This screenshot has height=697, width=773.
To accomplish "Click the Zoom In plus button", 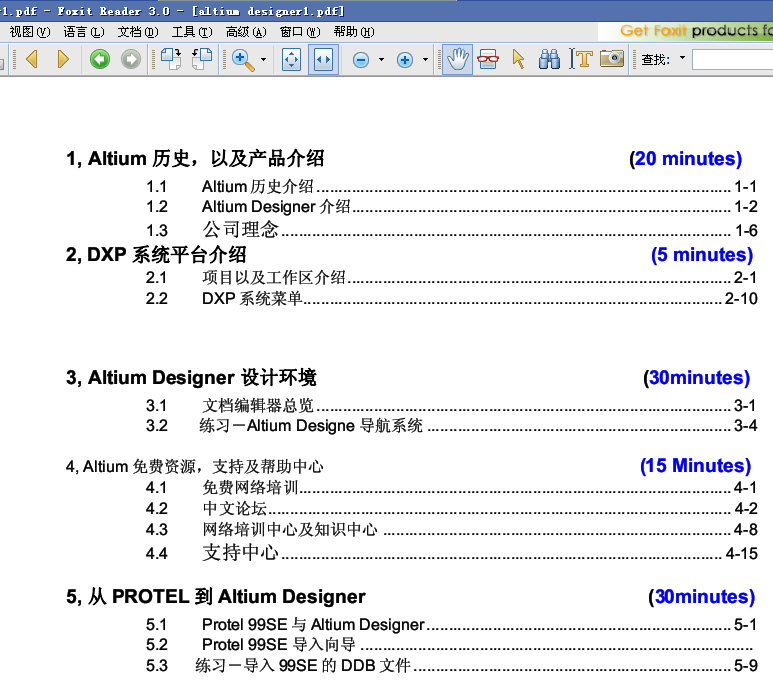I will 405,60.
